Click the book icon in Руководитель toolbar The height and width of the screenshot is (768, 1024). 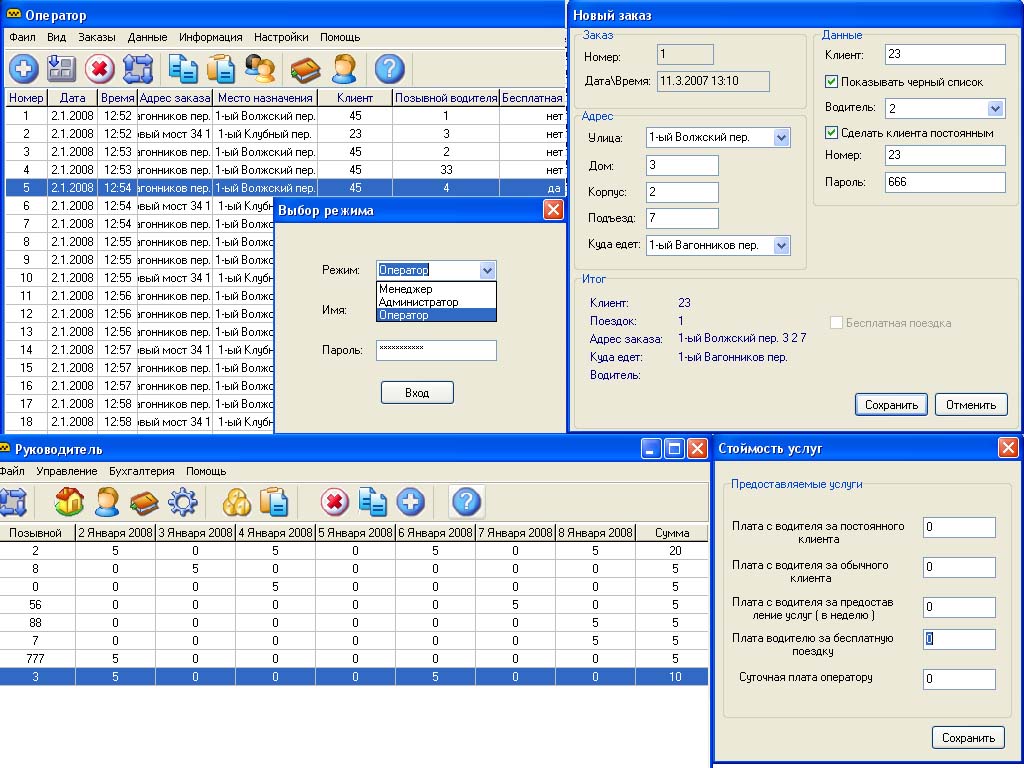click(x=145, y=501)
